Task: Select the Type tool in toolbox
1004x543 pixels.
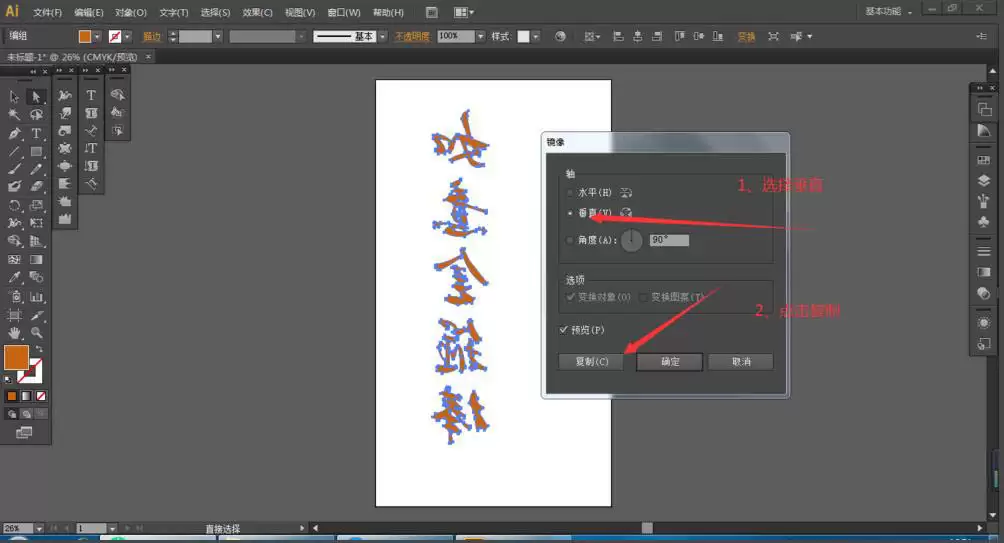Action: point(36,133)
